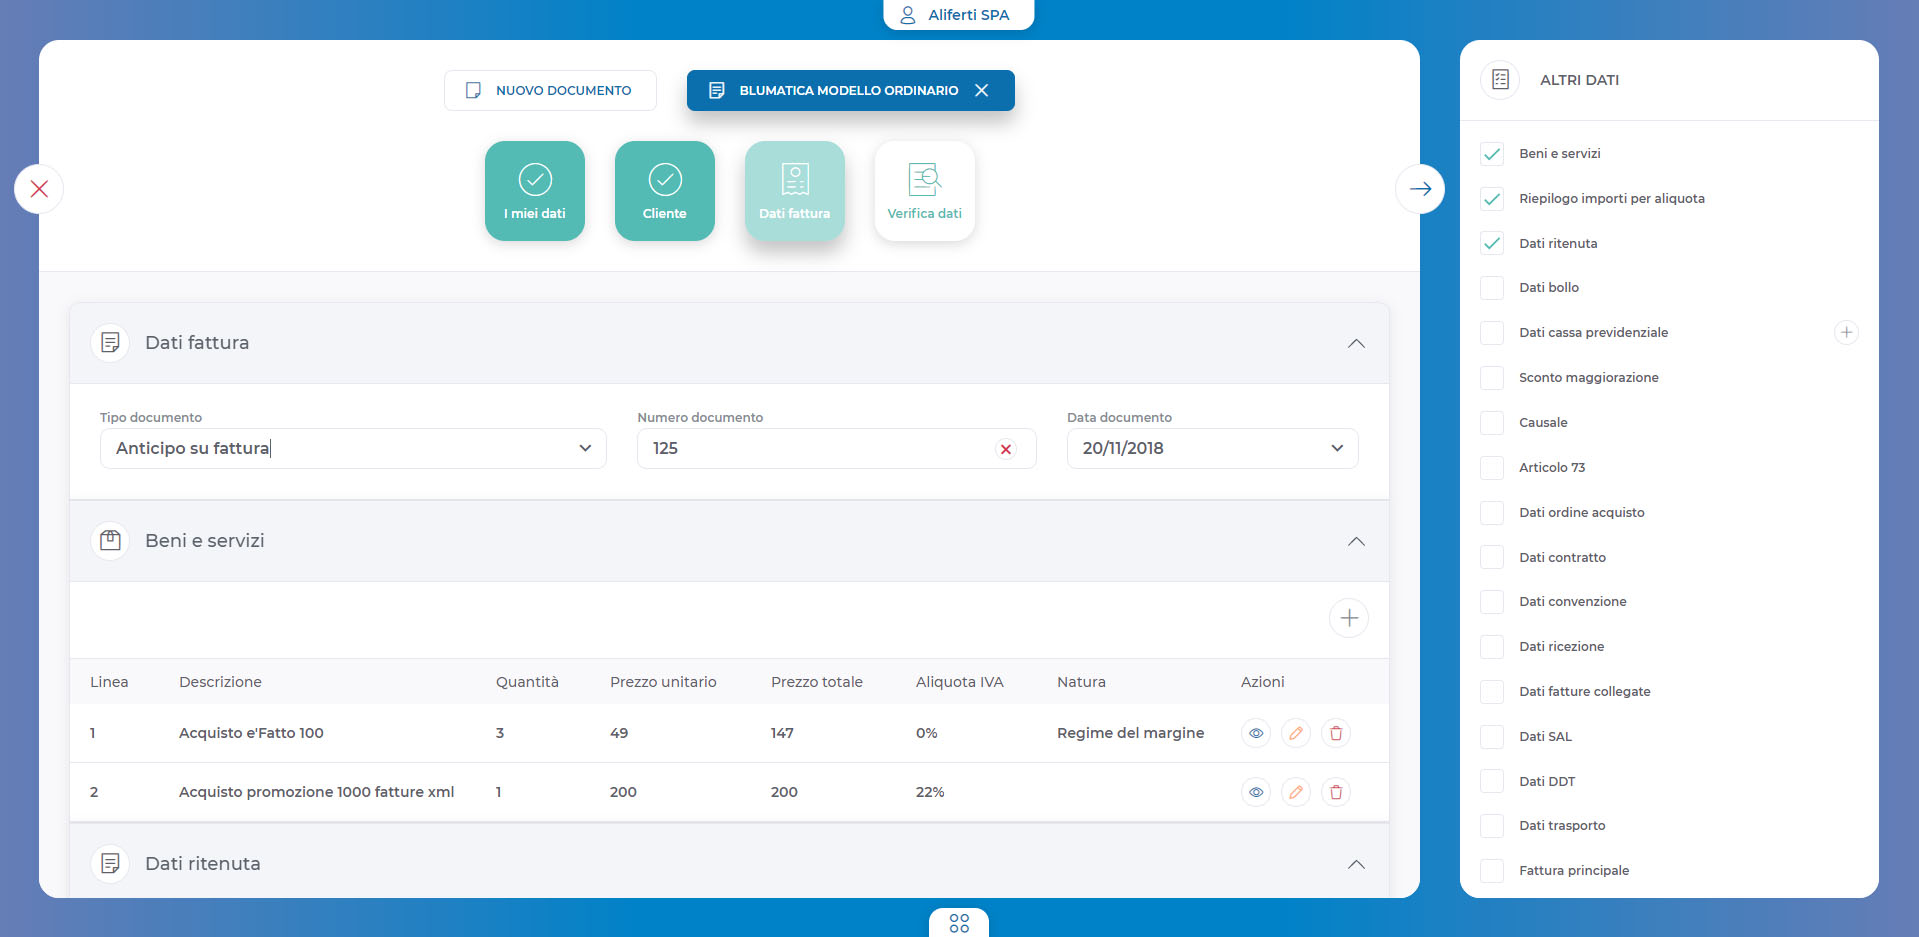This screenshot has height=937, width=1919.
Task: Check the Causale option
Action: pos(1492,423)
